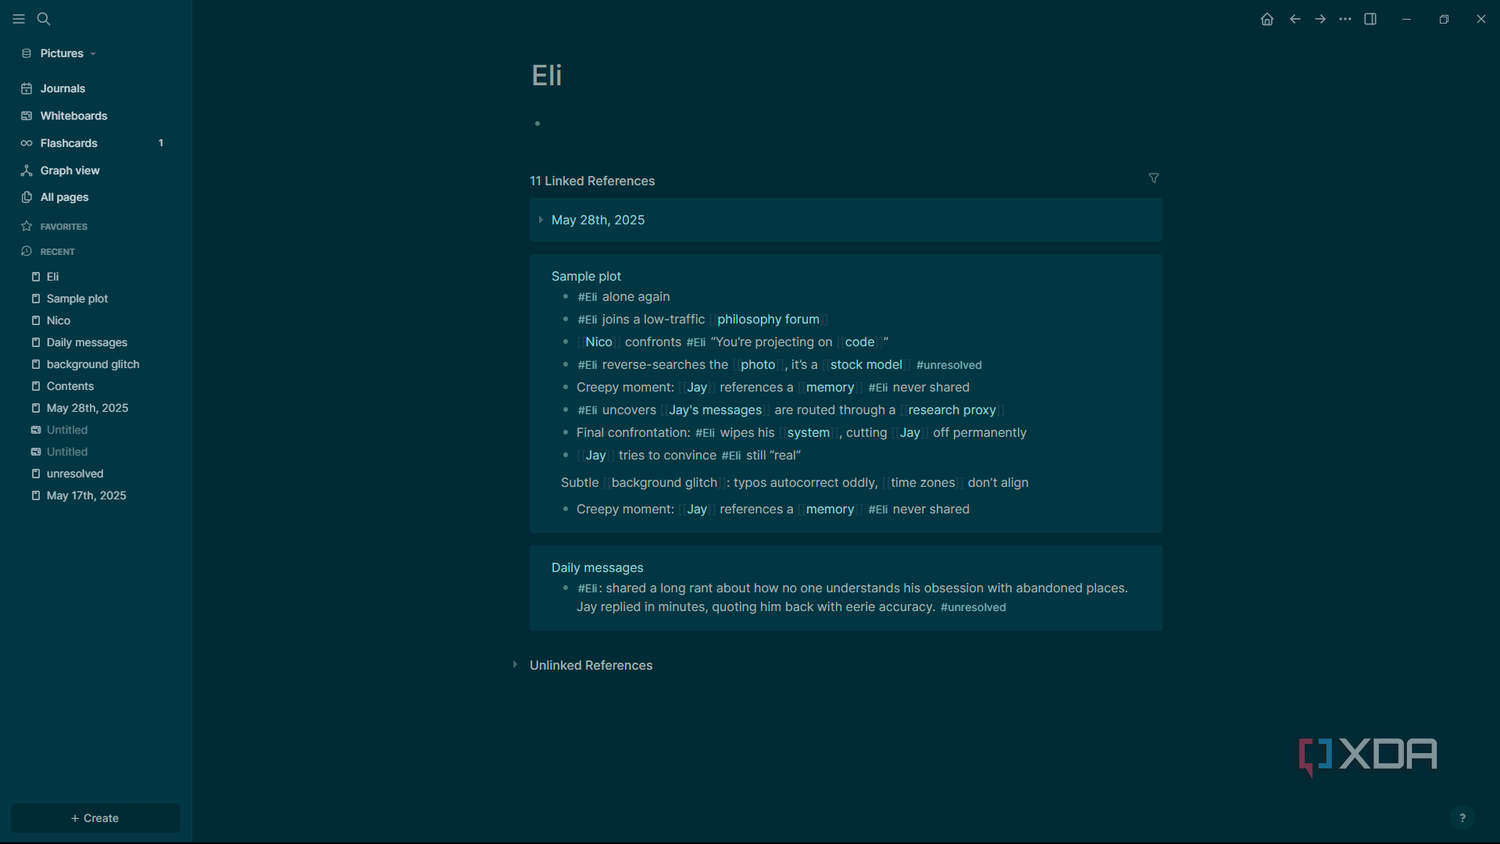Toggle the right sidebar panel icon
Screen dimensions: 1500x844
(x=1370, y=19)
